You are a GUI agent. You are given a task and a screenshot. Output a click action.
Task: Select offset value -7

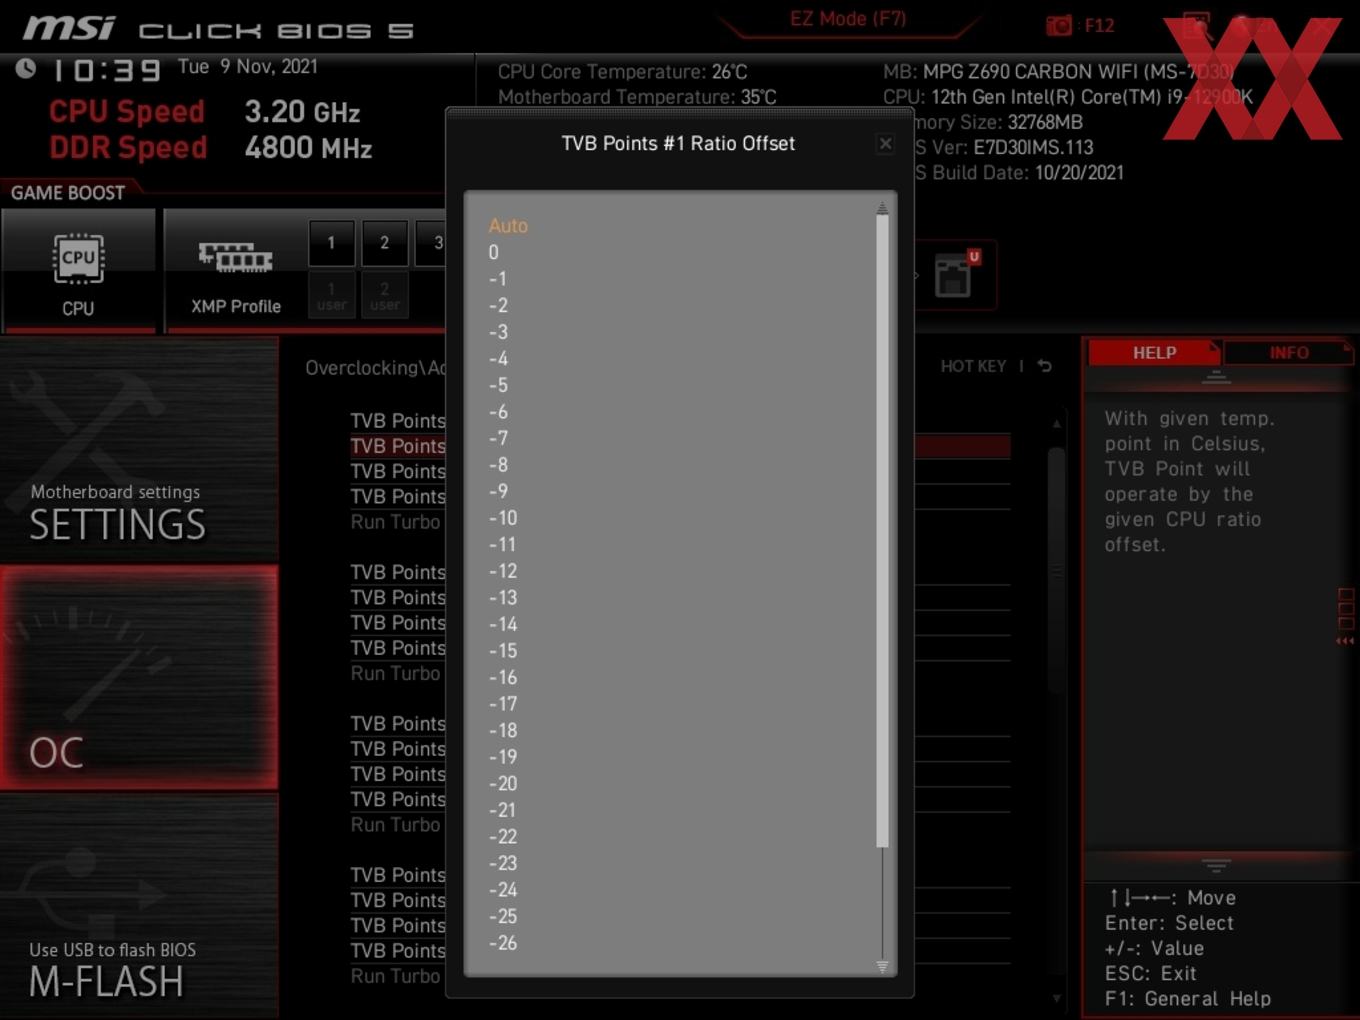[x=498, y=438]
